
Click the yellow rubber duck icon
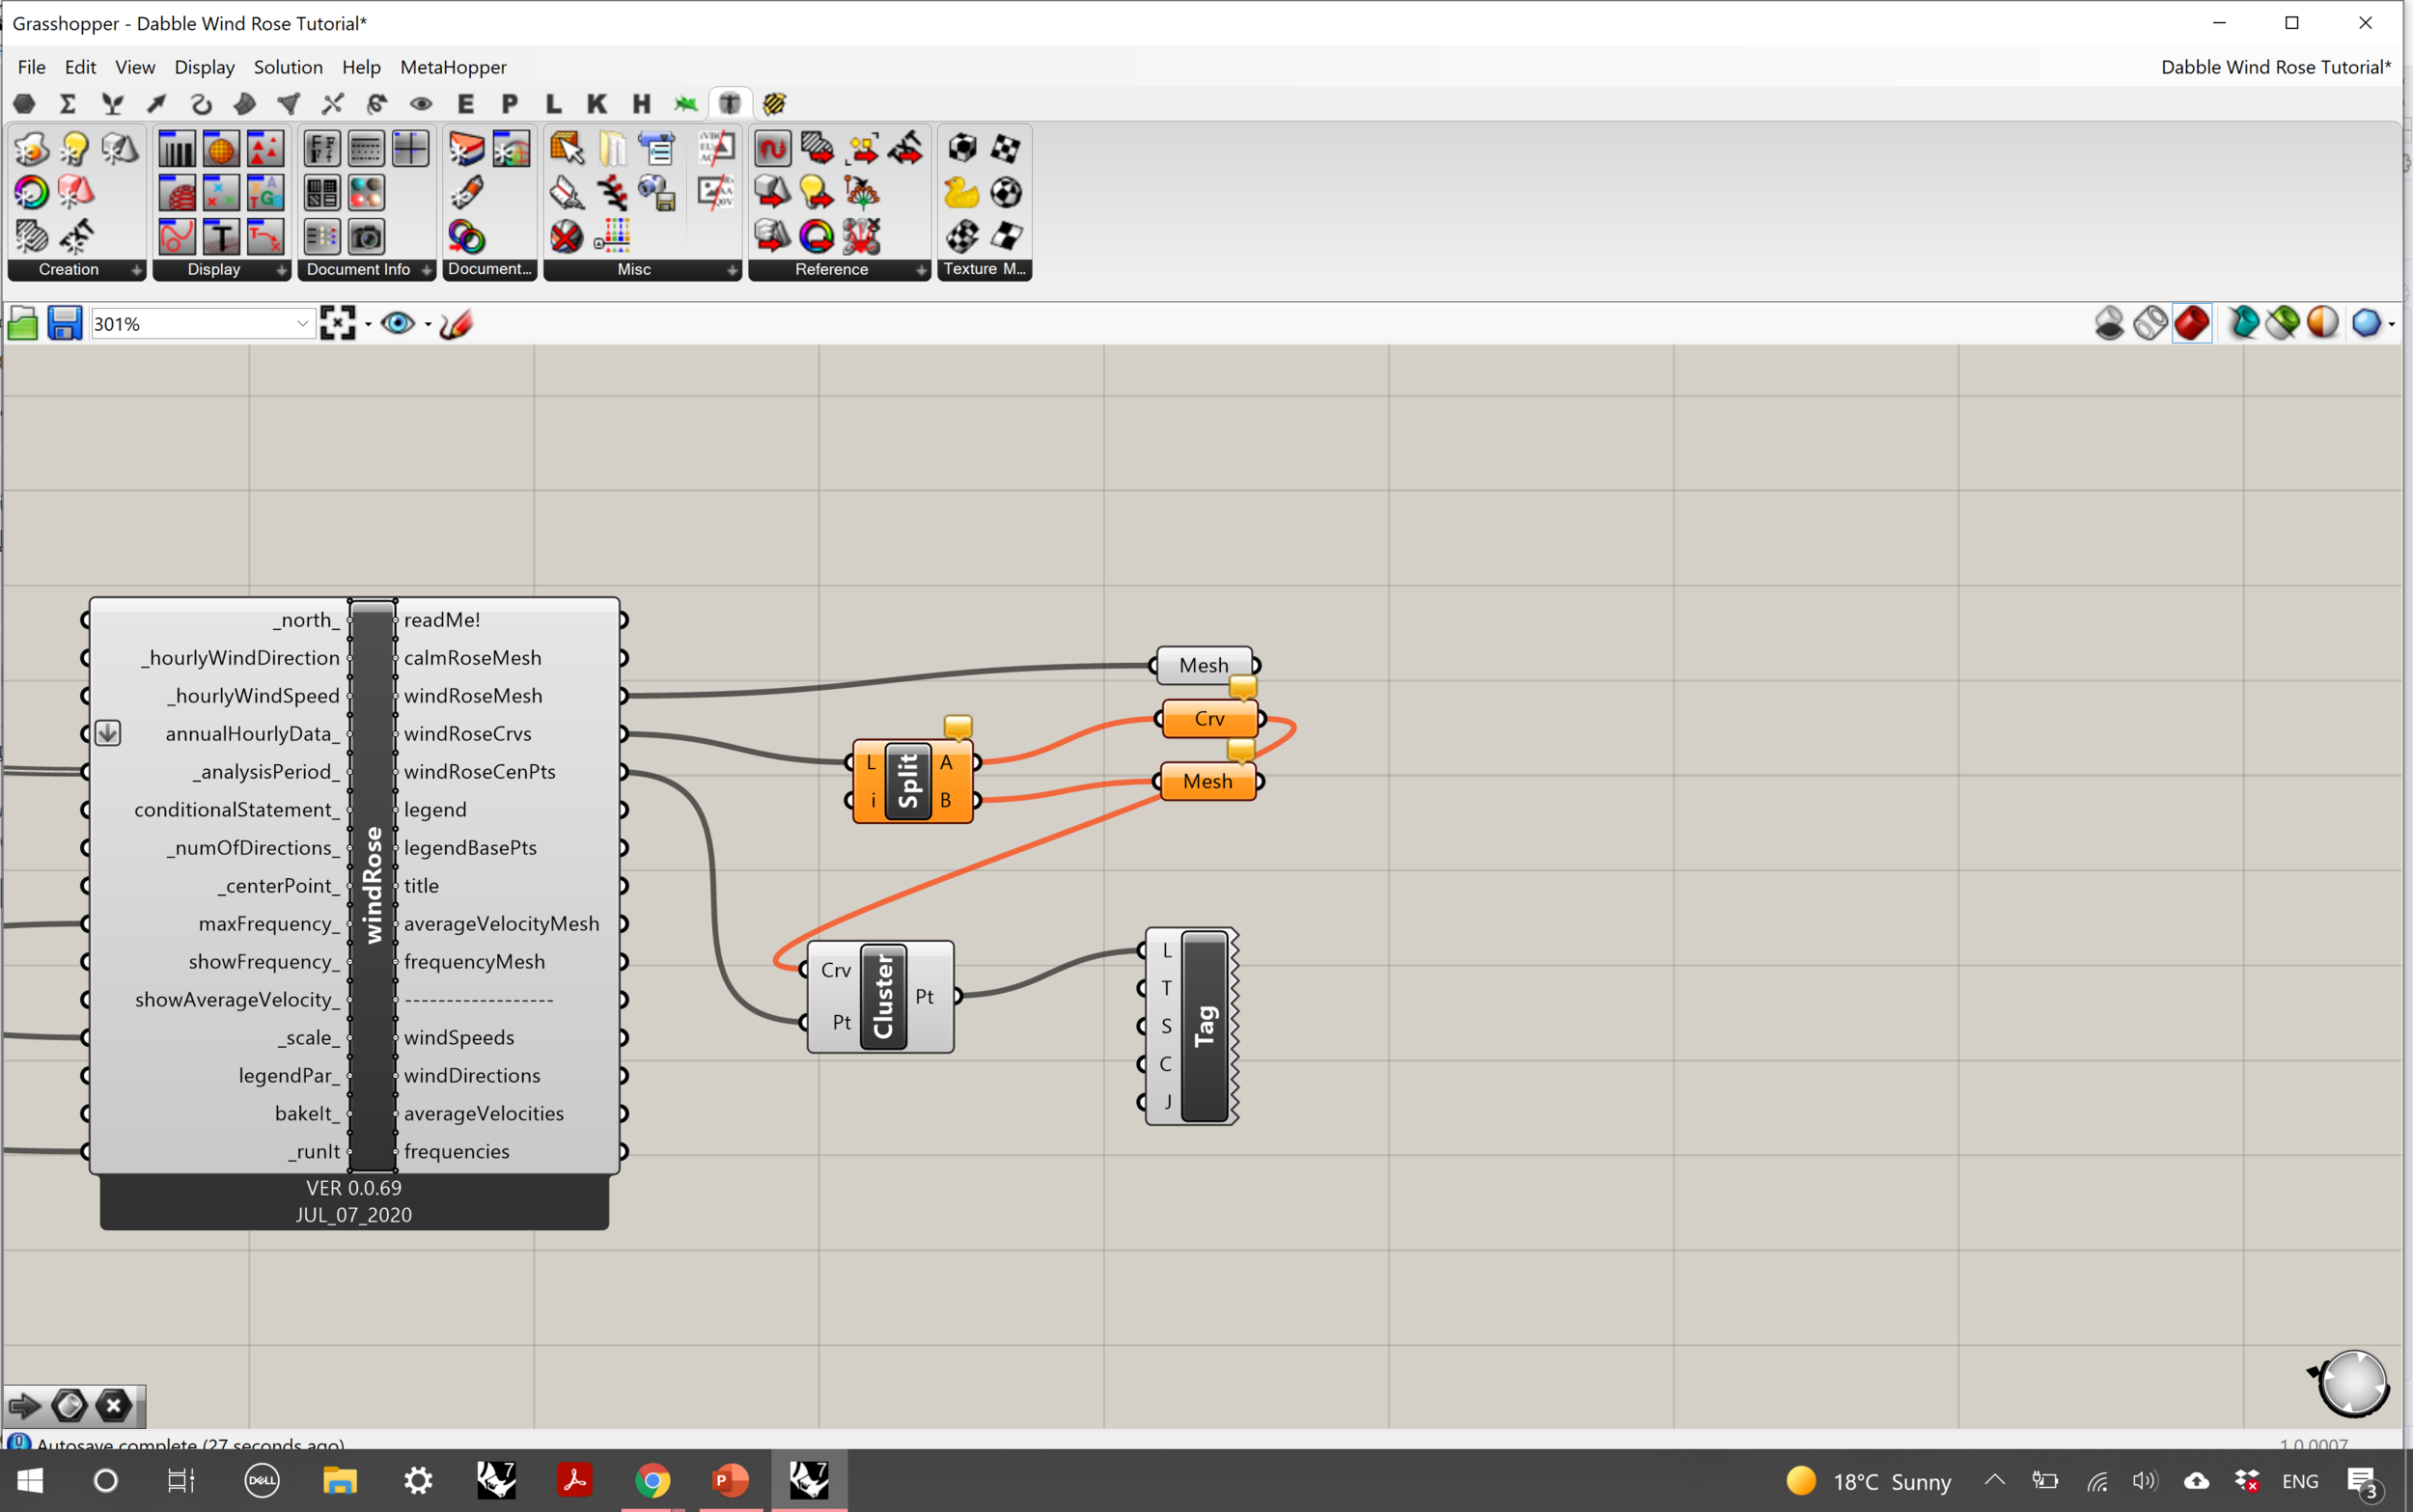point(961,192)
